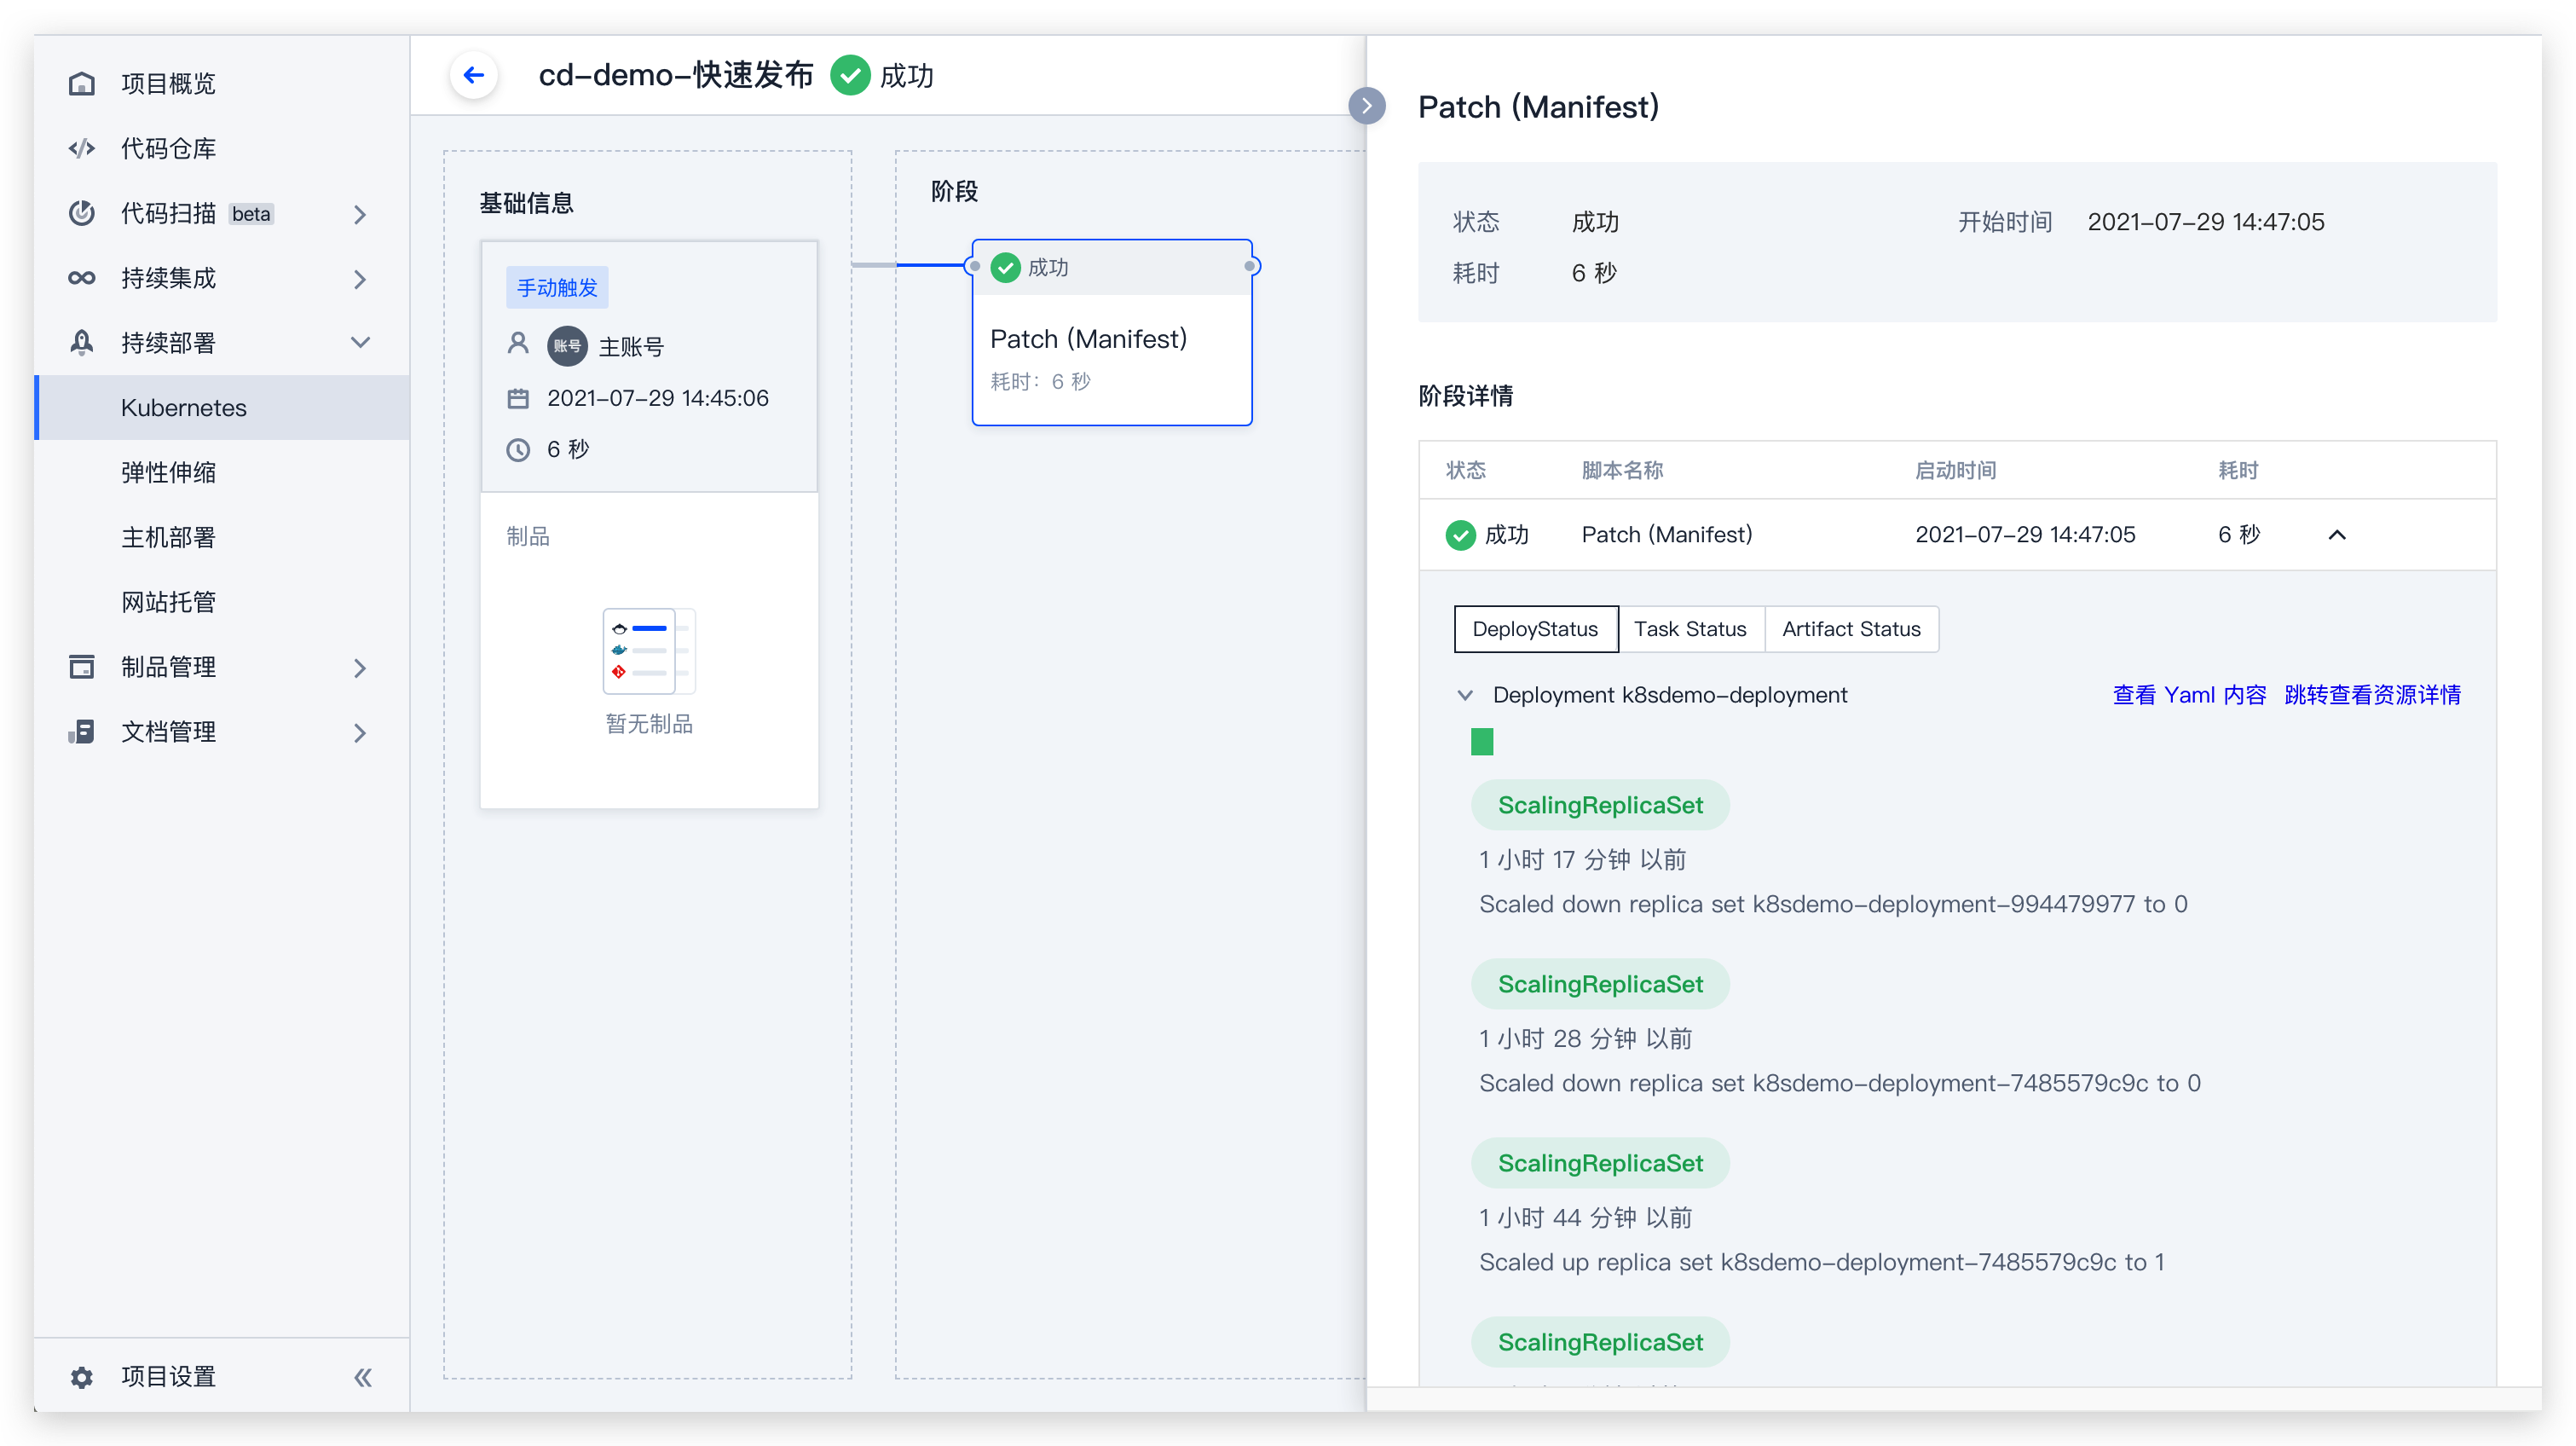Image resolution: width=2576 pixels, height=1446 pixels.
Task: Click the project settings gear icon
Action: (x=82, y=1377)
